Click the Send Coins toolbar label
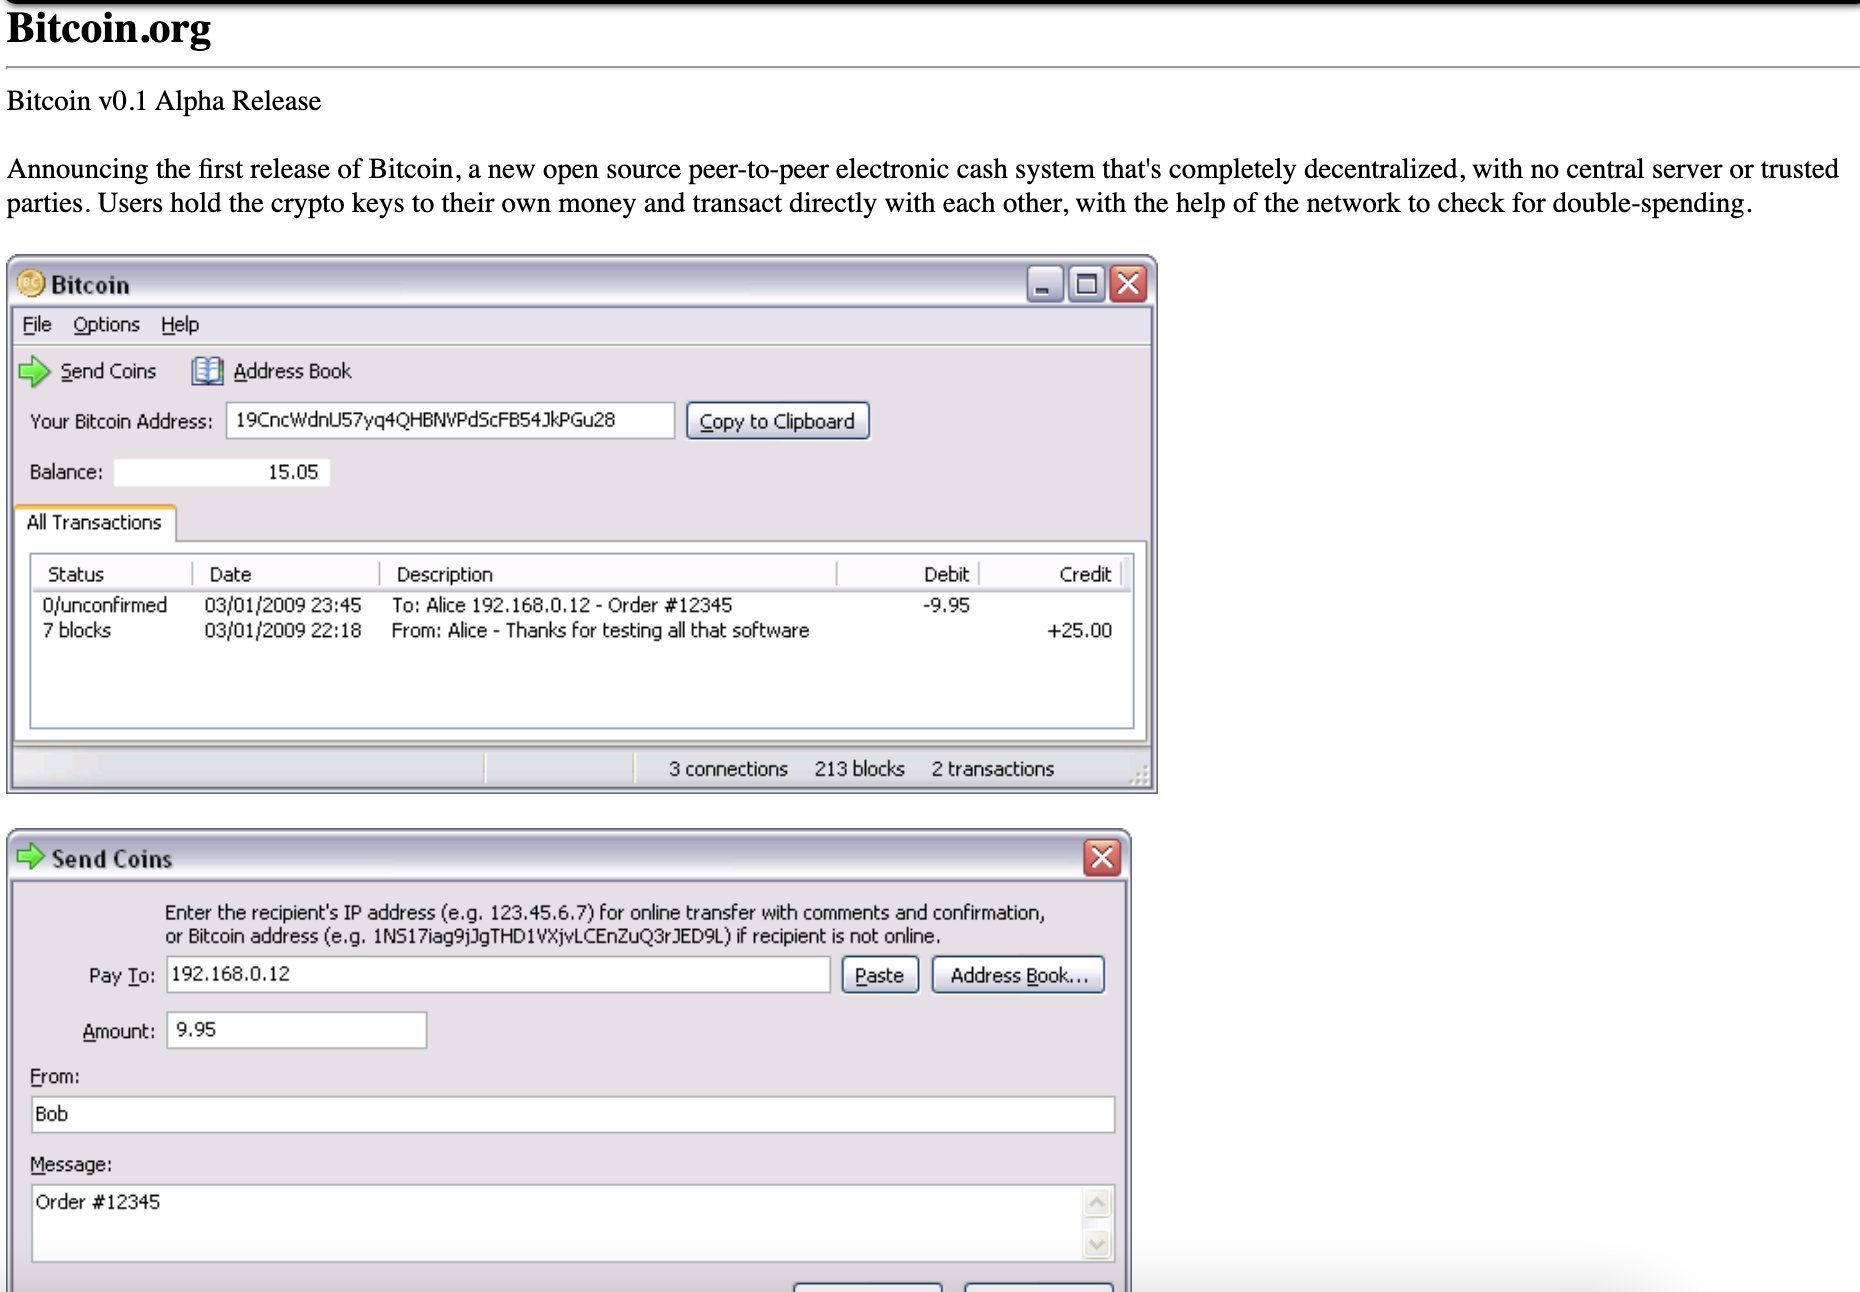Image resolution: width=1860 pixels, height=1292 pixels. [x=108, y=371]
